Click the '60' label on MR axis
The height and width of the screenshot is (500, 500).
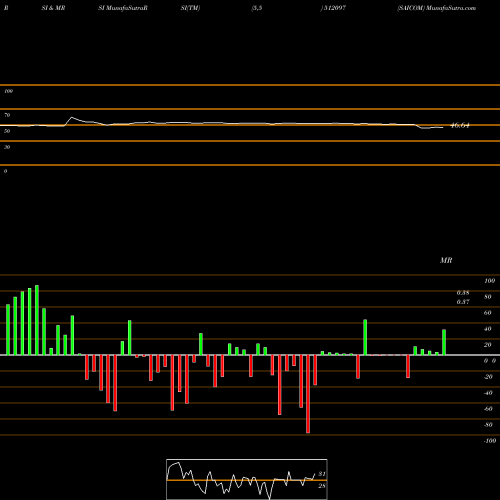click(x=488, y=313)
